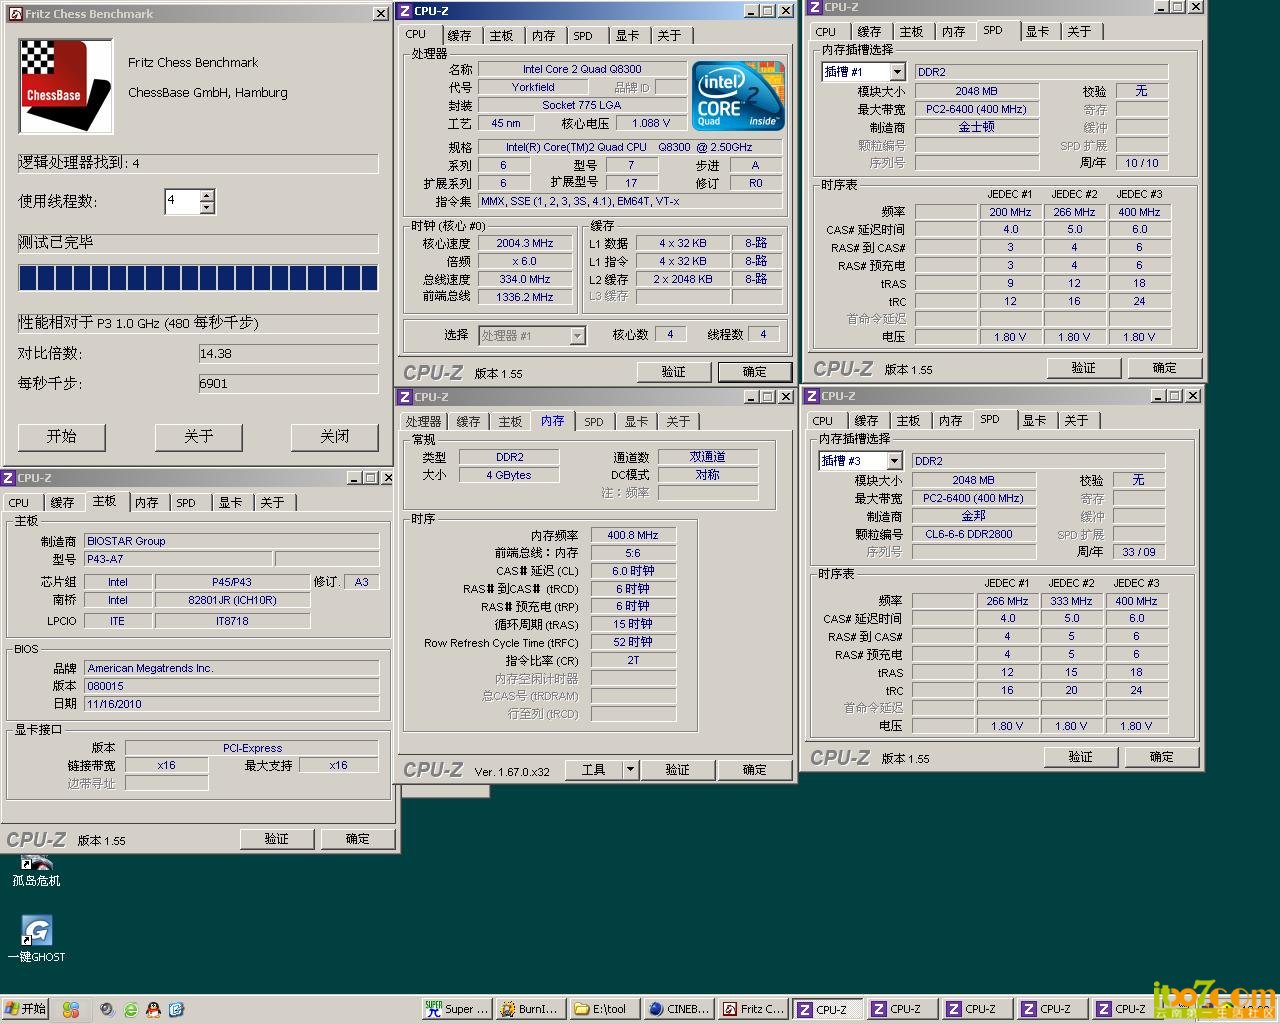Click the 使用线程数 thread count field
Viewport: 1280px width, 1024px height.
[x=182, y=201]
